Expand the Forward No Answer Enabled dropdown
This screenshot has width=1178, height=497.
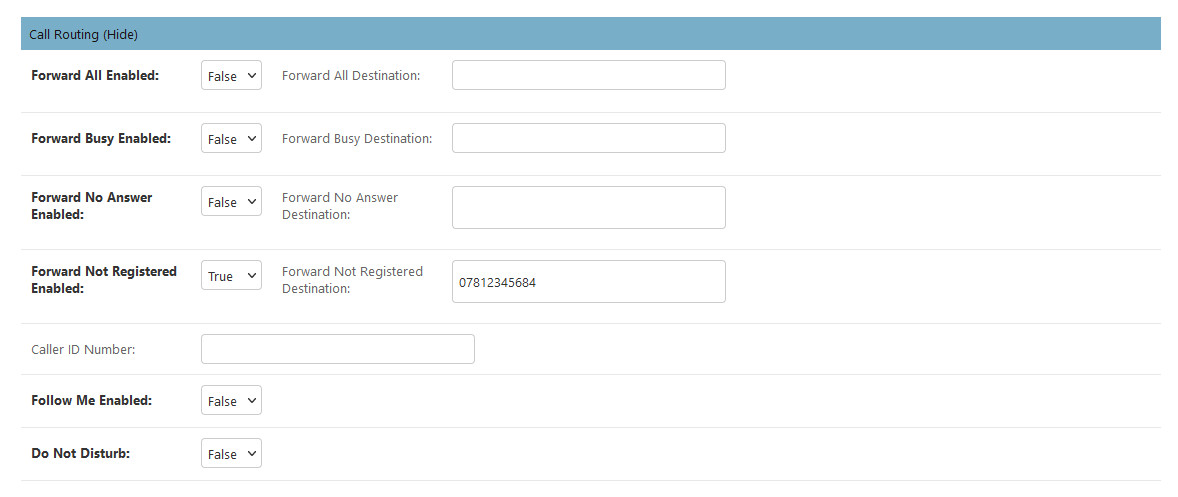coord(231,202)
